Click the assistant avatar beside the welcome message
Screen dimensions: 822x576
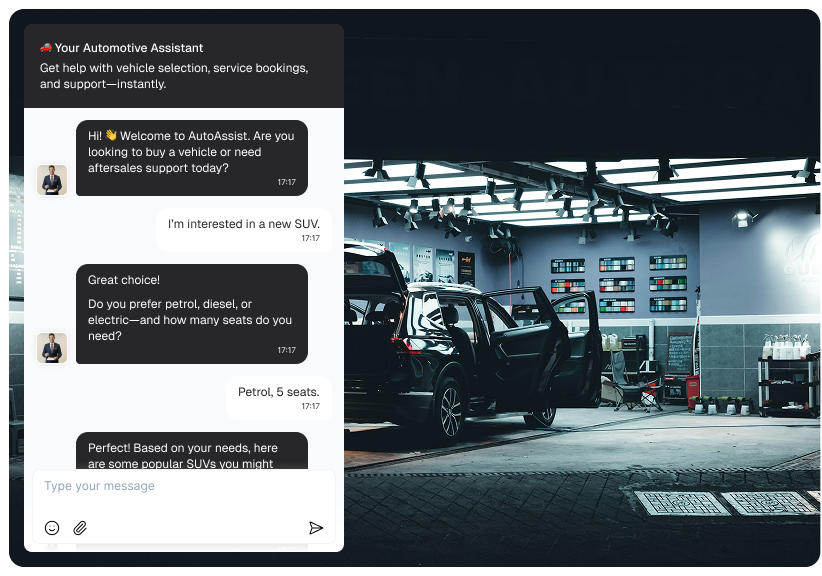point(51,181)
